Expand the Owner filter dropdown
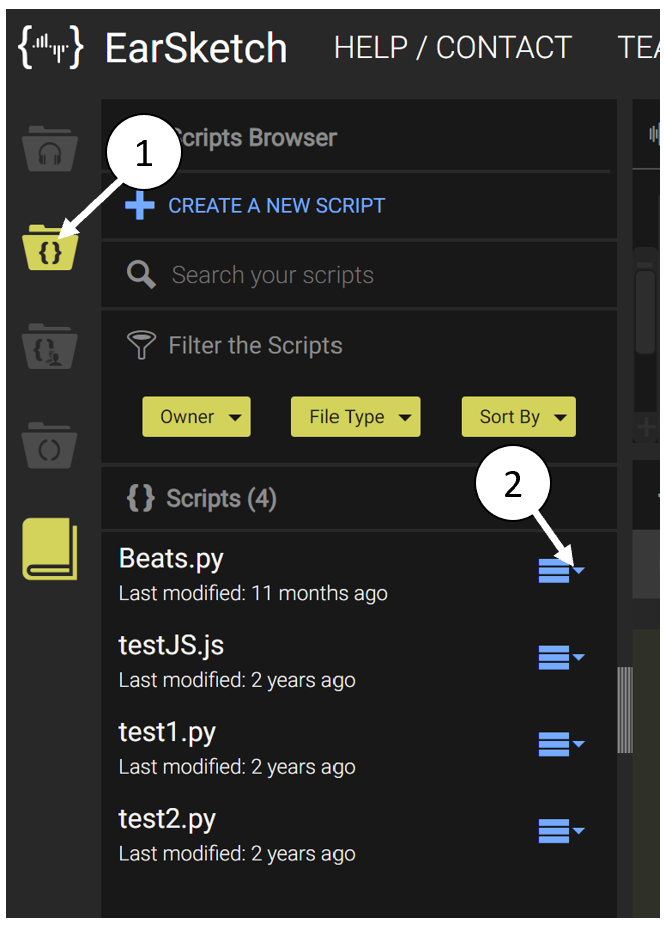The image size is (664, 926). coord(196,417)
